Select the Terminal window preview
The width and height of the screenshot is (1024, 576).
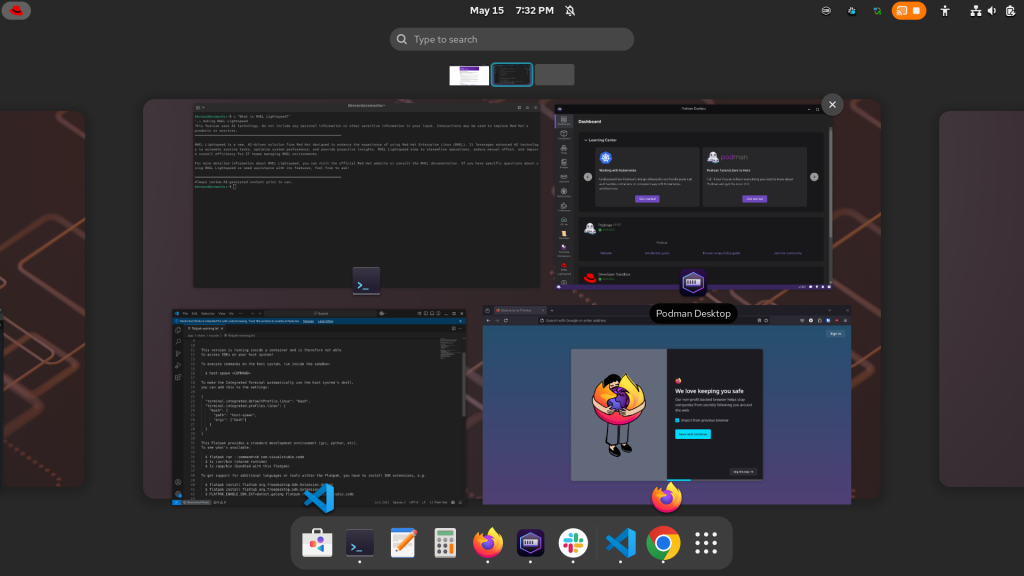pyautogui.click(x=366, y=195)
